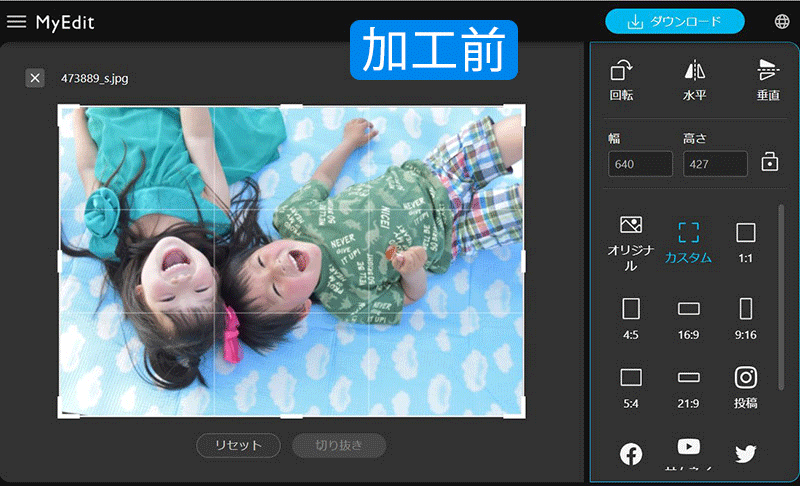This screenshot has width=800, height=486.
Task: Close the 473889_s.jpg image file
Action: (35, 78)
